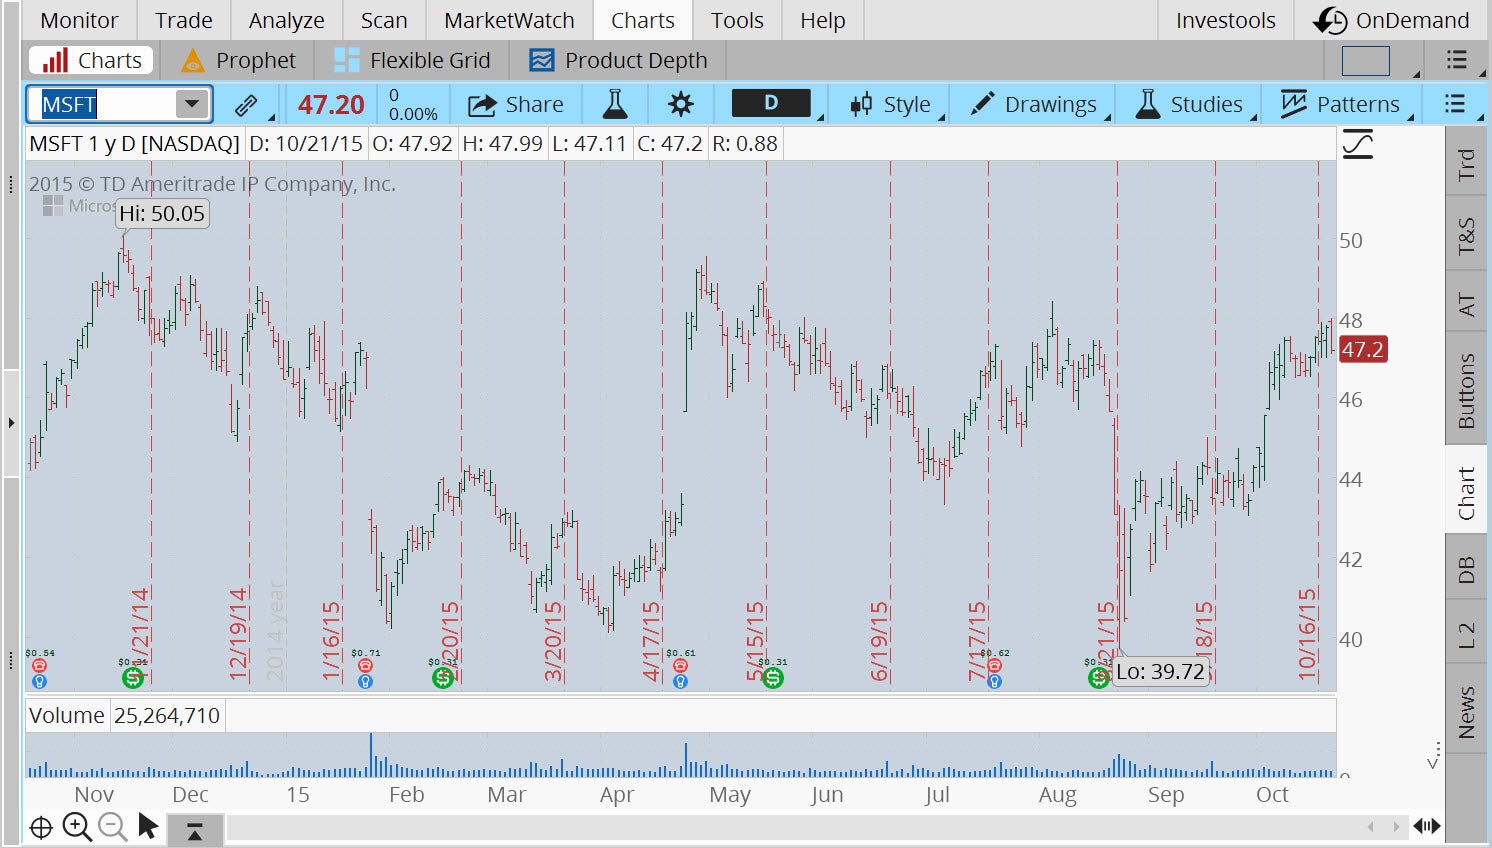1492x848 pixels.
Task: Click the pan-up arrow button
Action: 195,829
